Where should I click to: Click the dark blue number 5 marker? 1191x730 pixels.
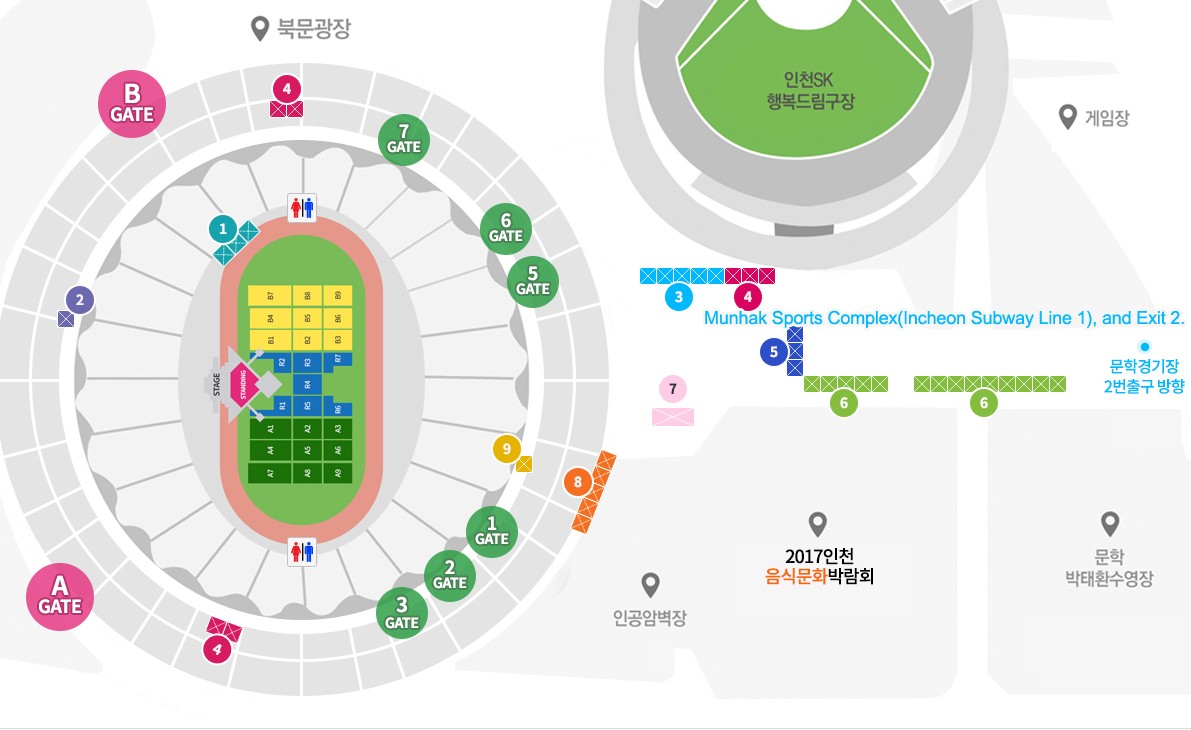(774, 352)
